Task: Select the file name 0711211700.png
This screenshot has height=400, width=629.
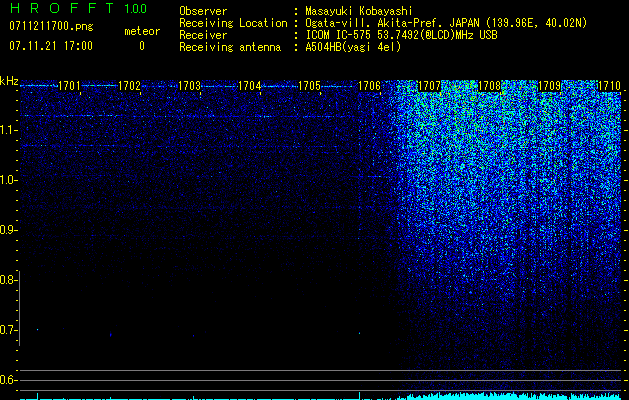Action: coord(51,26)
